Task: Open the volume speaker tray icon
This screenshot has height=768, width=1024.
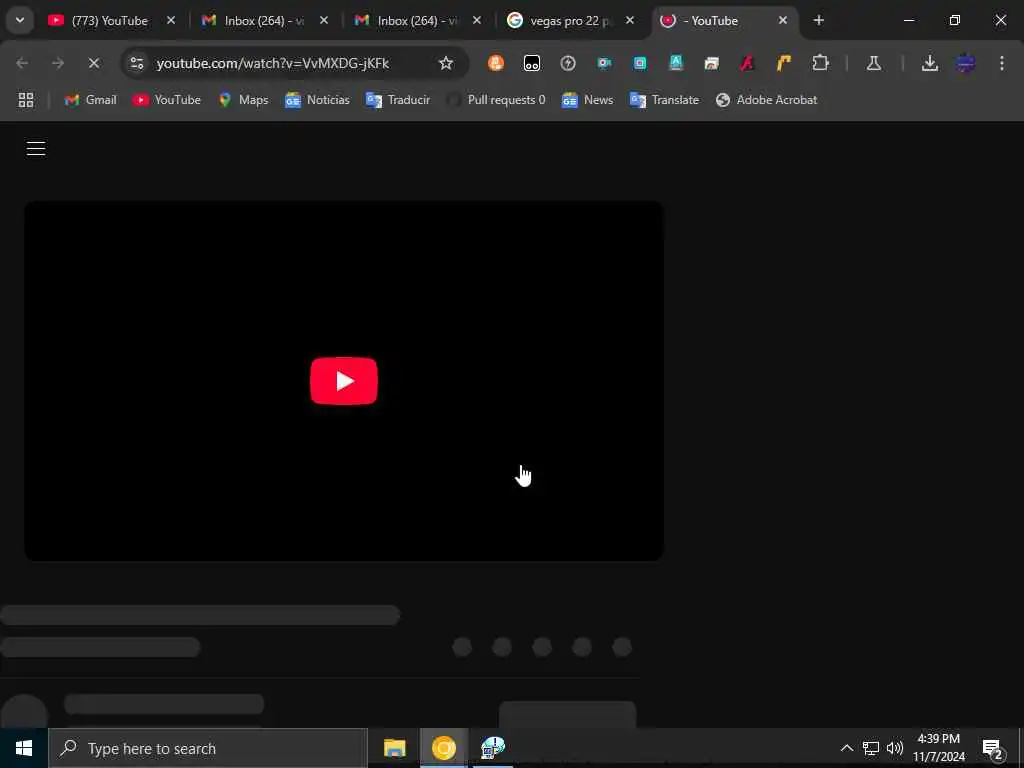Action: pos(895,748)
